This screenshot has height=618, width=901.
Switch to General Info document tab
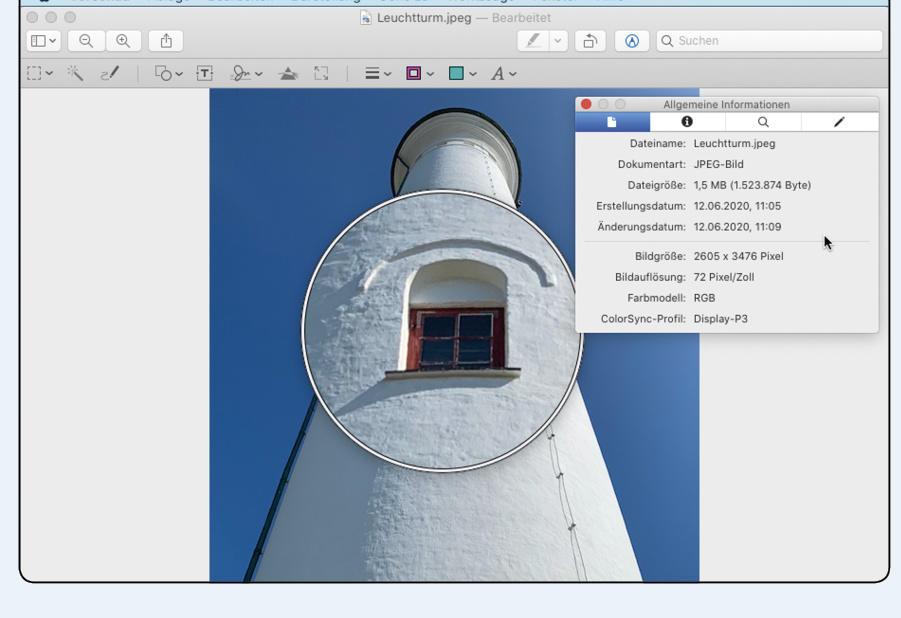[613, 122]
